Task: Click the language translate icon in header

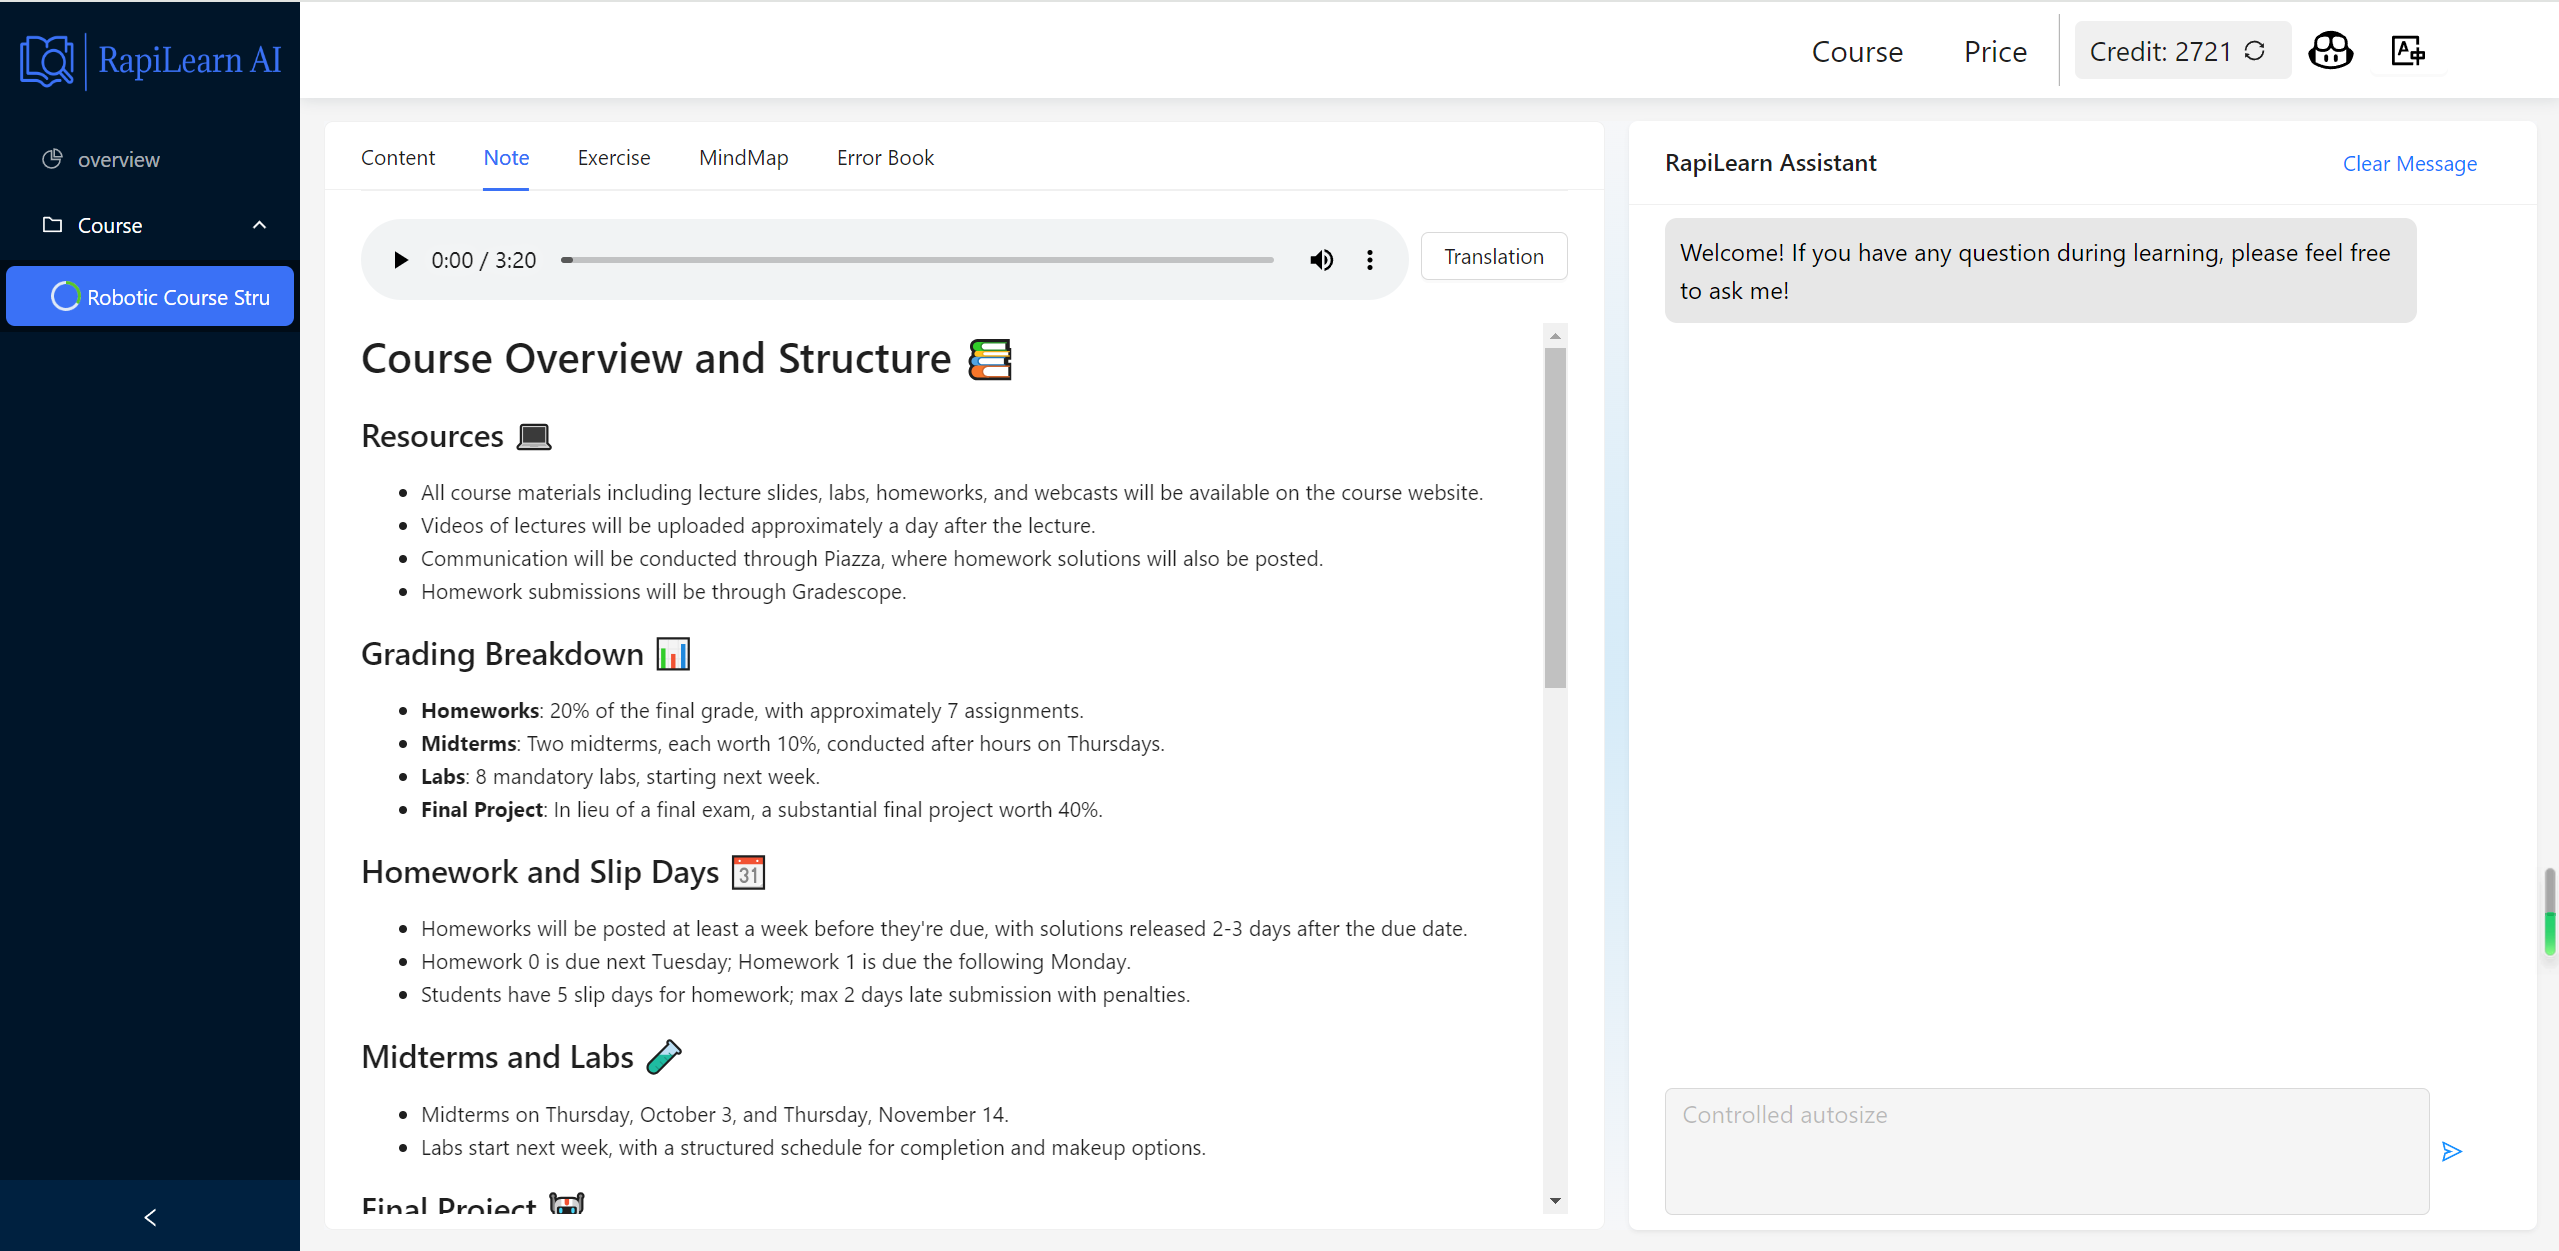Action: click(2407, 51)
